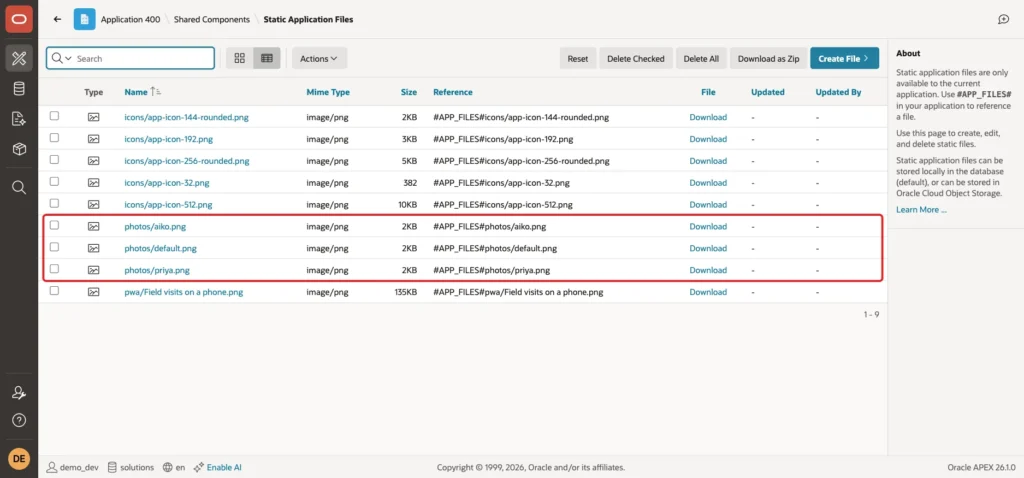Open the Actions dropdown menu
Viewport: 1024px width, 478px height.
(x=319, y=58)
